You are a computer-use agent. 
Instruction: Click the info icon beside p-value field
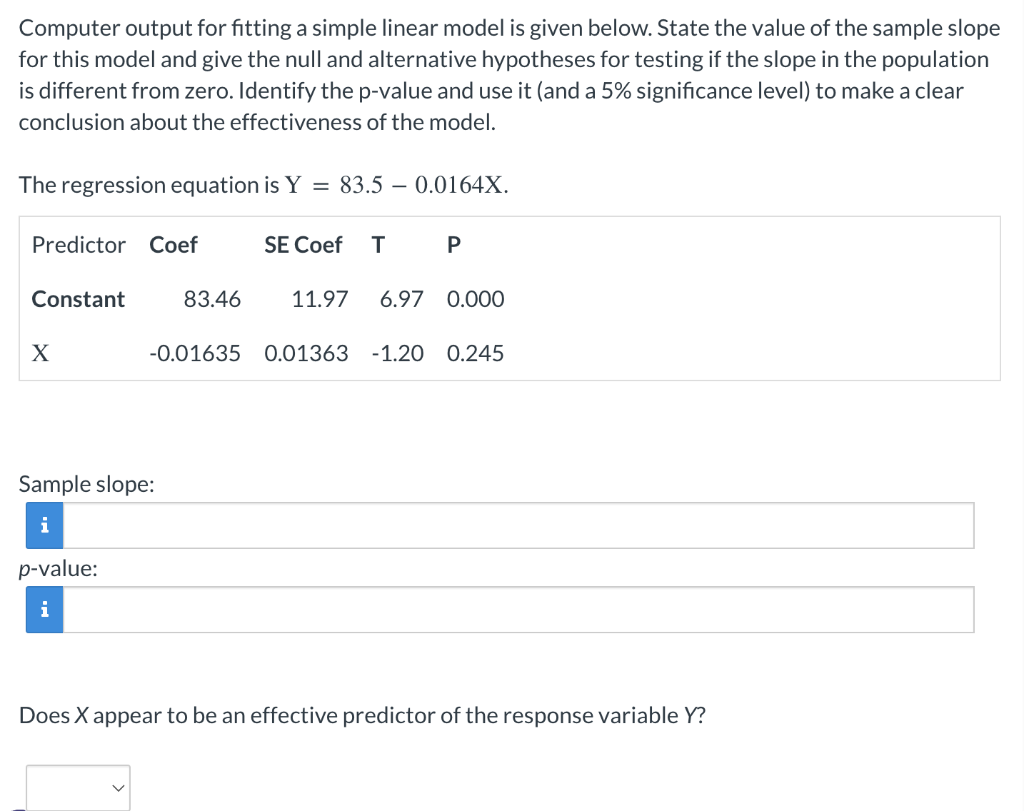pos(43,609)
